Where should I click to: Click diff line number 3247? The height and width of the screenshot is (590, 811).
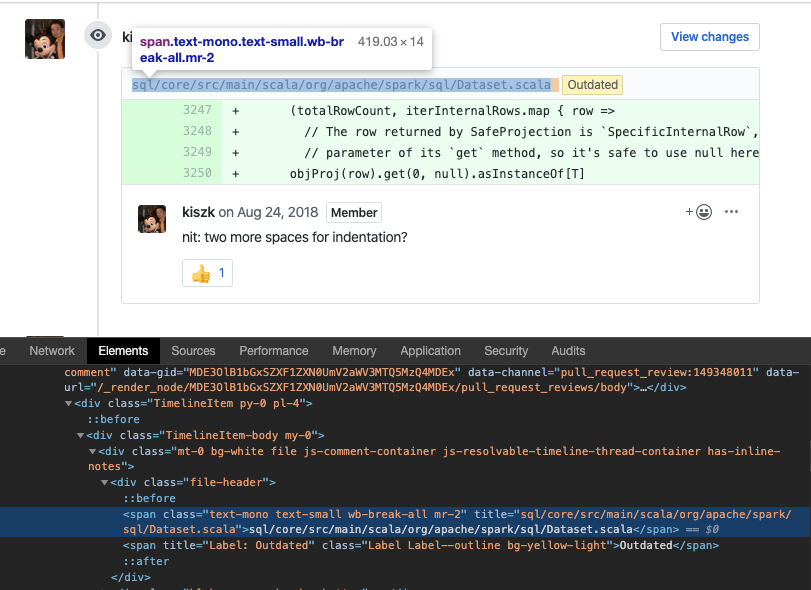pos(197,110)
